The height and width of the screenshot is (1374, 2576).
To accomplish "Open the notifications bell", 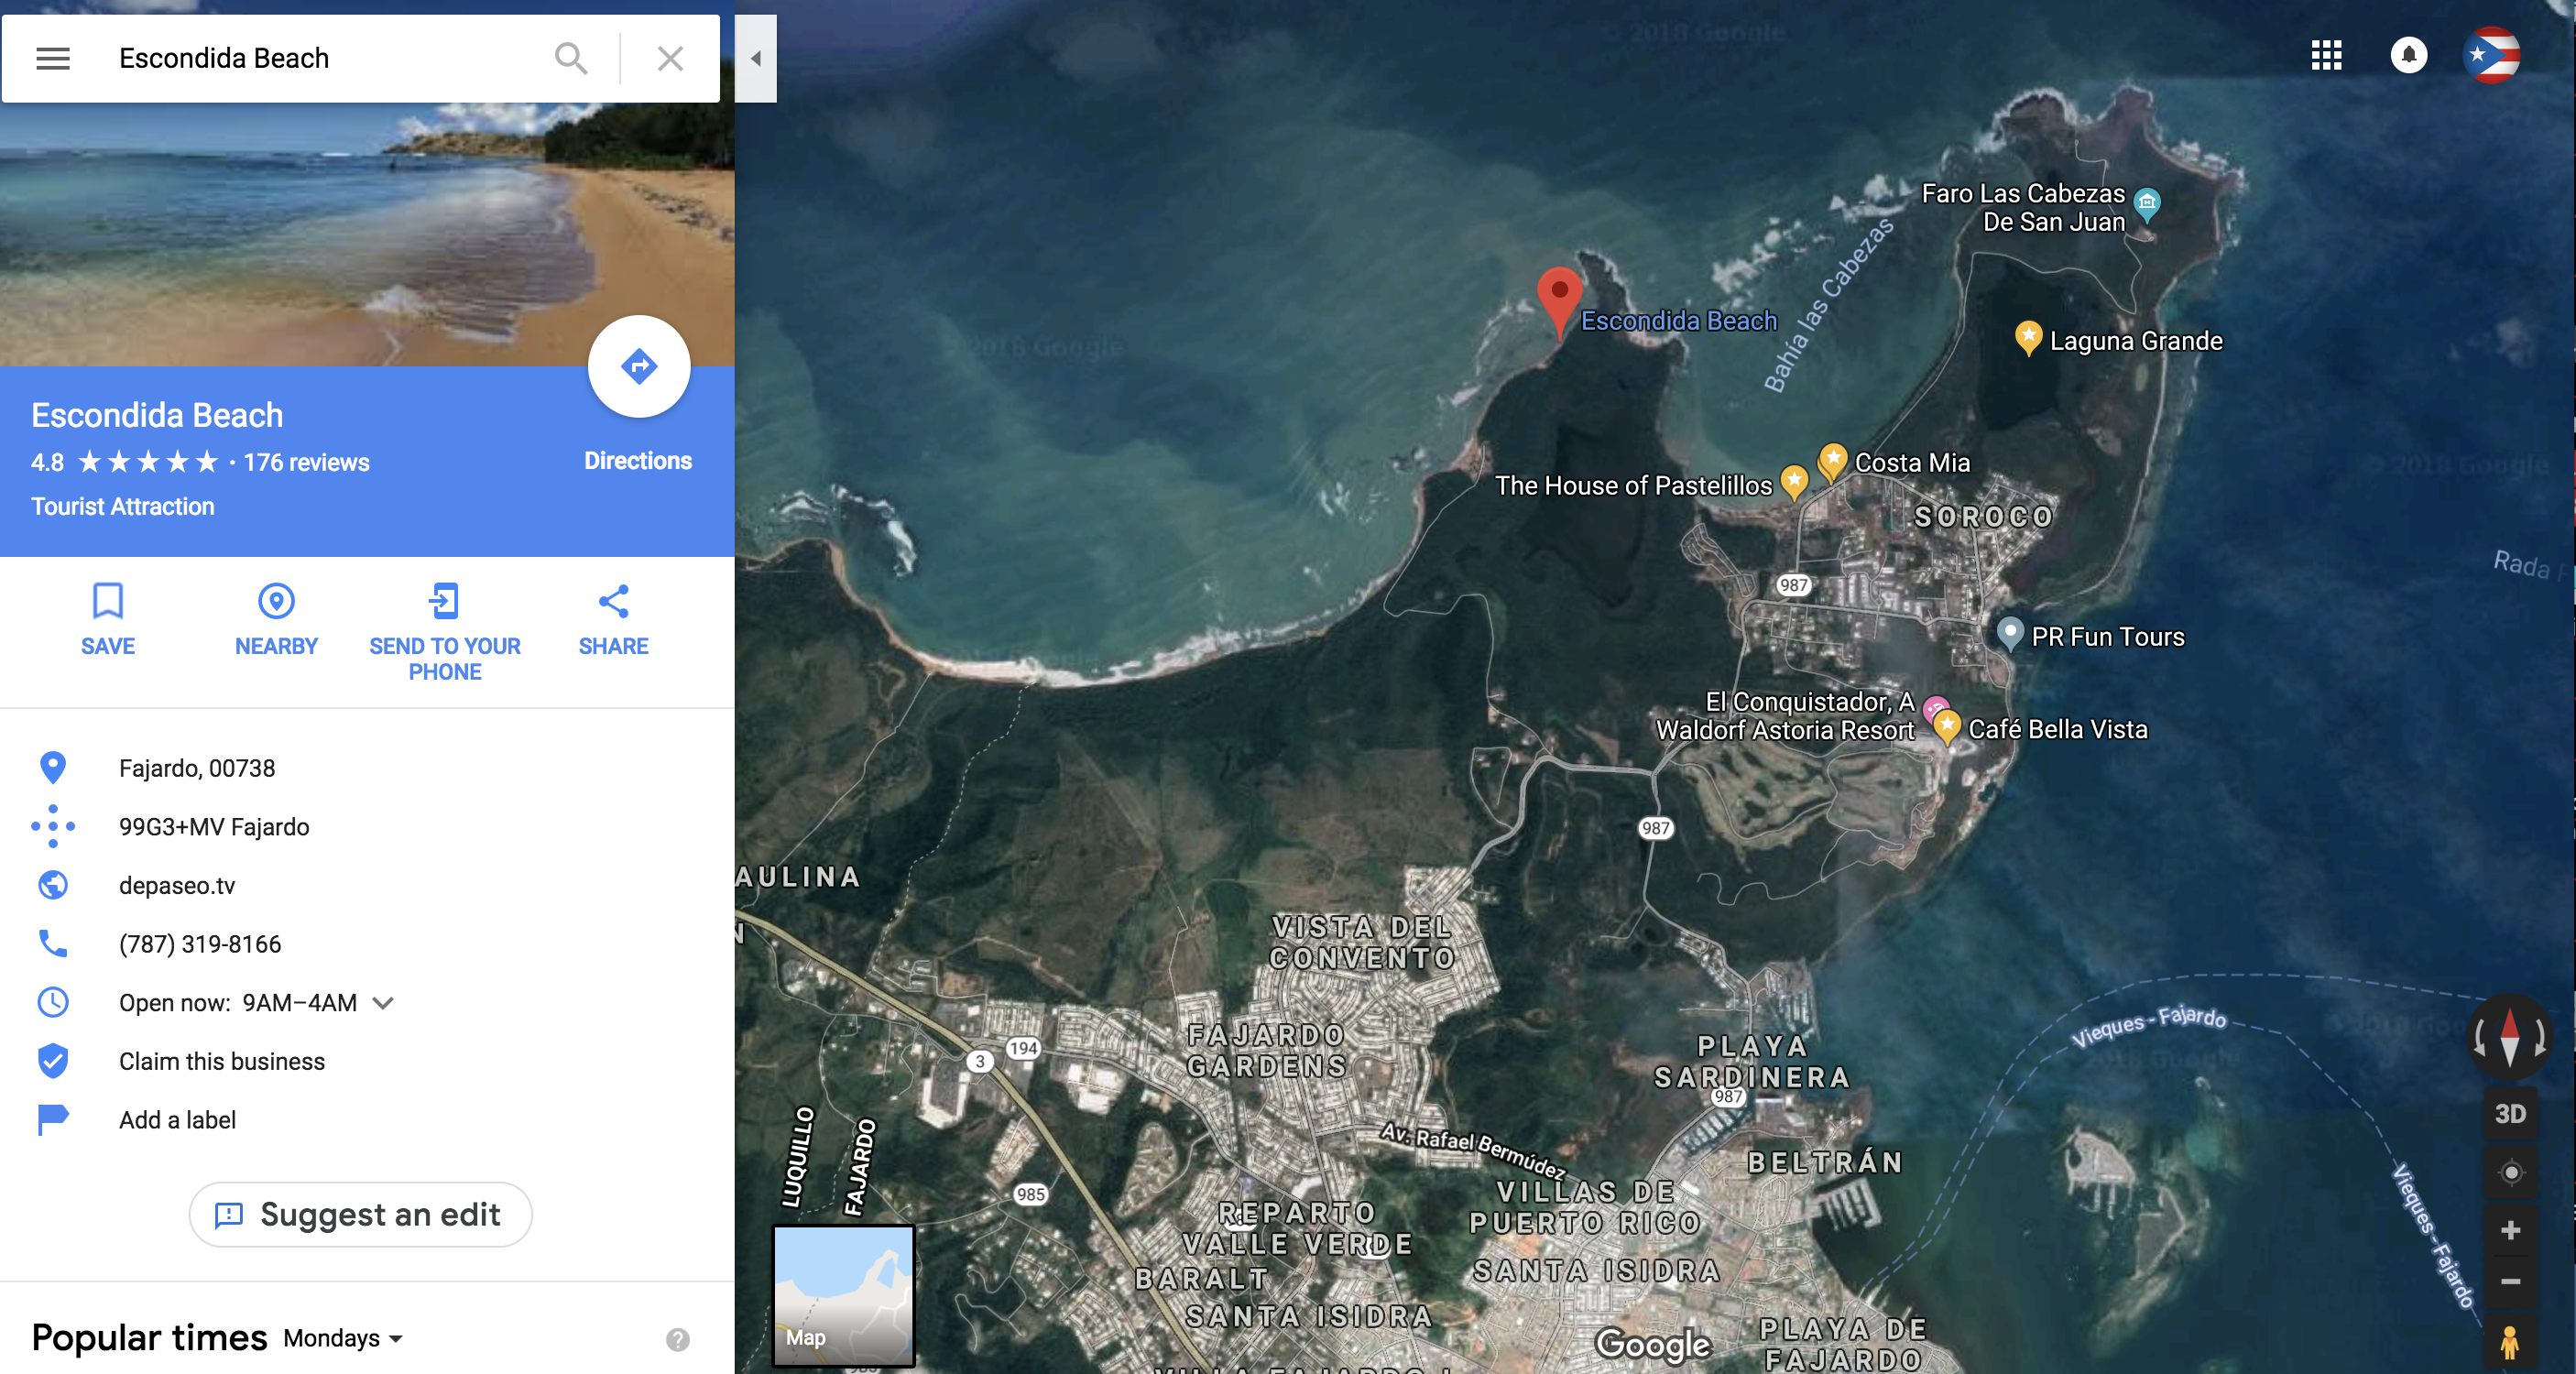I will pos(2408,55).
